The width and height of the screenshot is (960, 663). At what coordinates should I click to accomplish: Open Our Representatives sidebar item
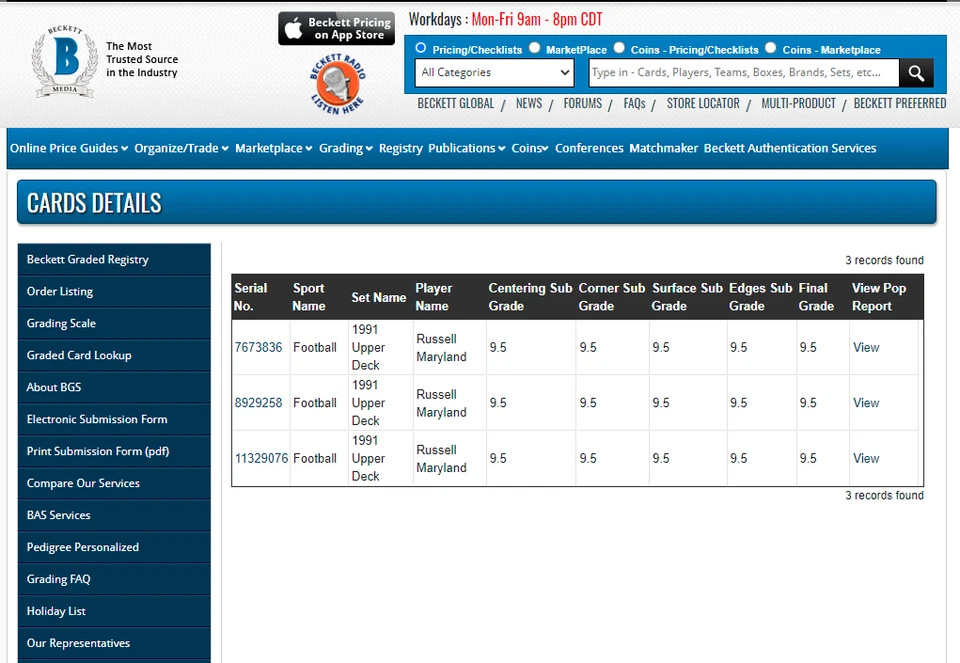click(114, 643)
